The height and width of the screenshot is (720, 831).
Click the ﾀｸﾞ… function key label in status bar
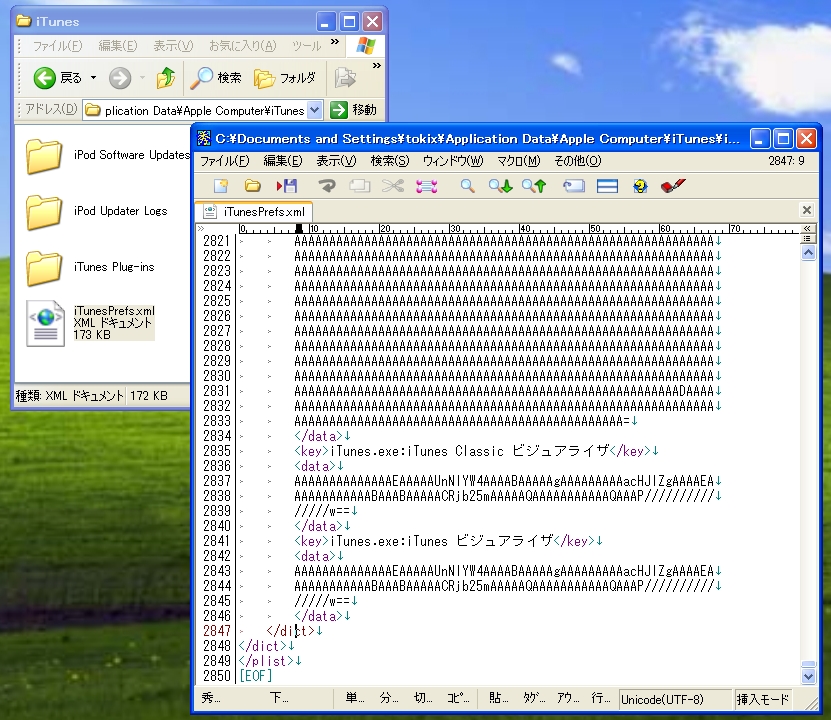(x=534, y=698)
